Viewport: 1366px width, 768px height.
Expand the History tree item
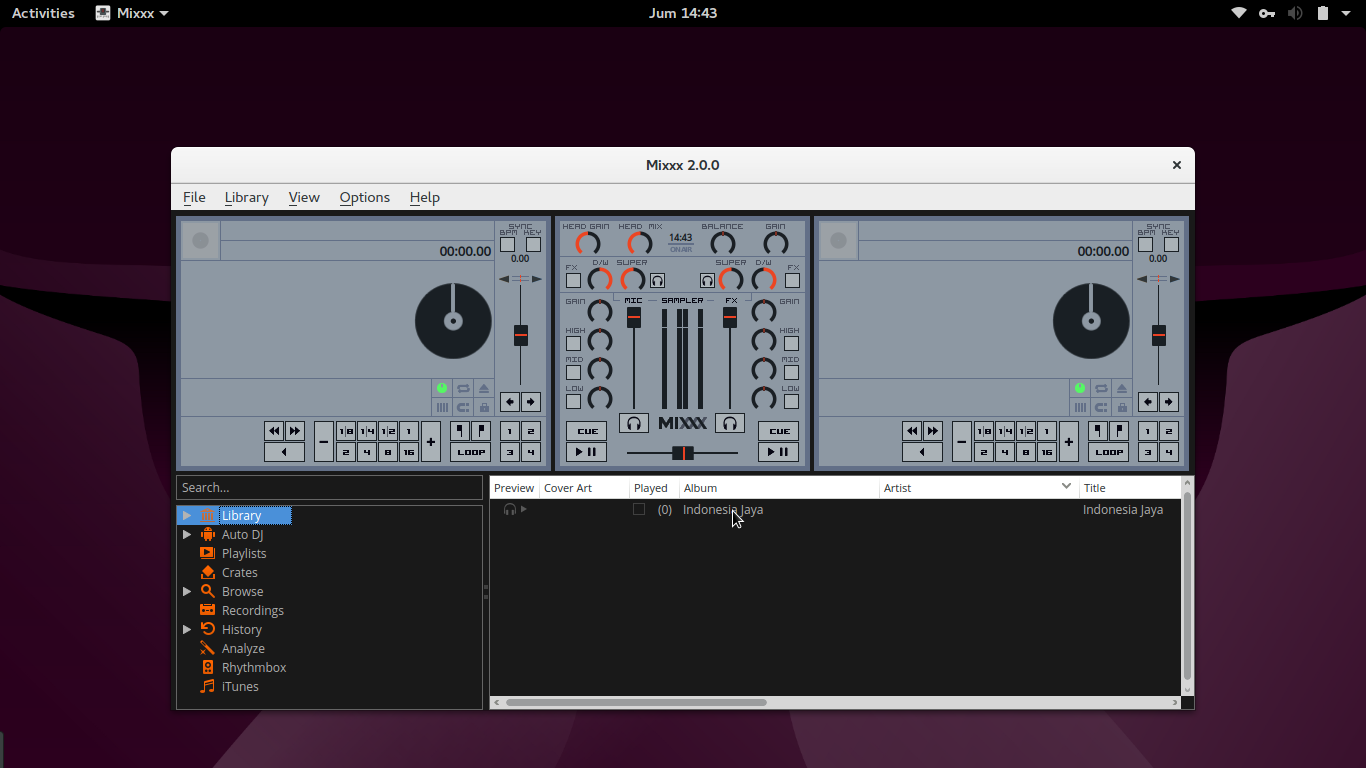tap(187, 630)
